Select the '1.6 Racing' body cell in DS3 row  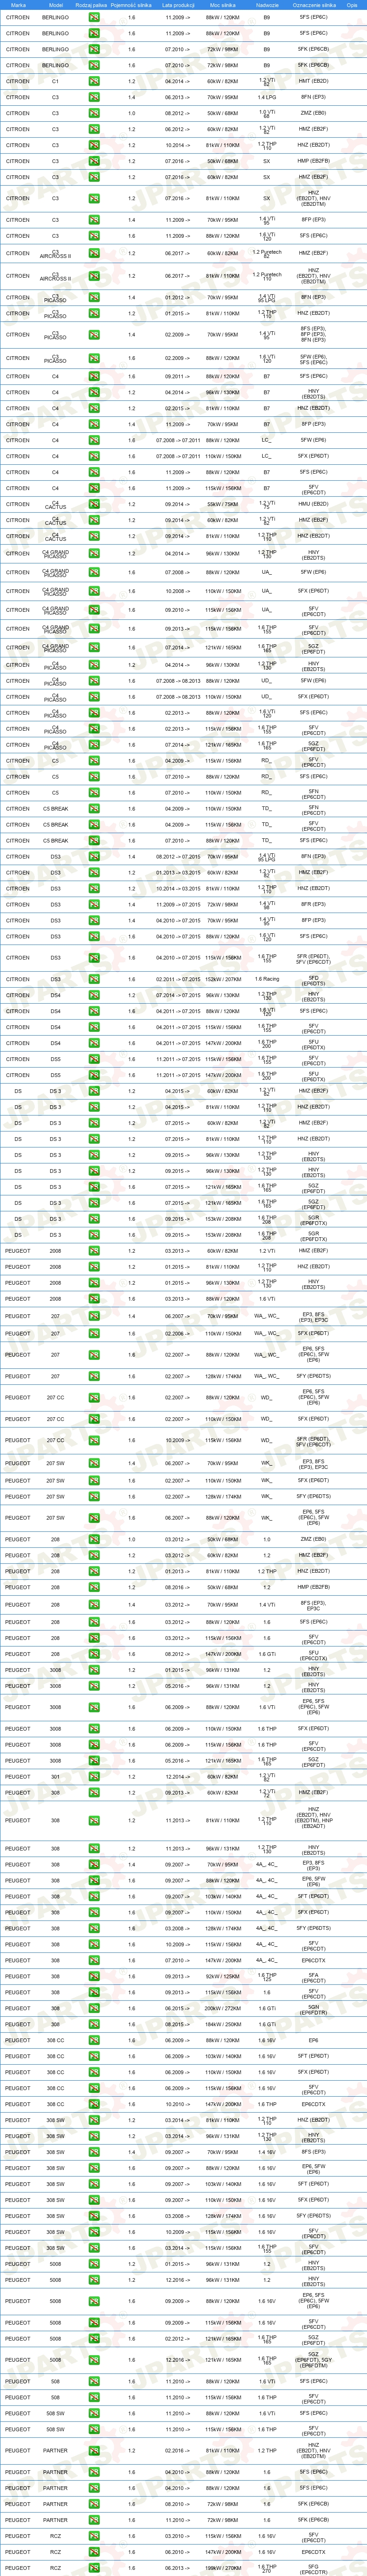point(267,979)
